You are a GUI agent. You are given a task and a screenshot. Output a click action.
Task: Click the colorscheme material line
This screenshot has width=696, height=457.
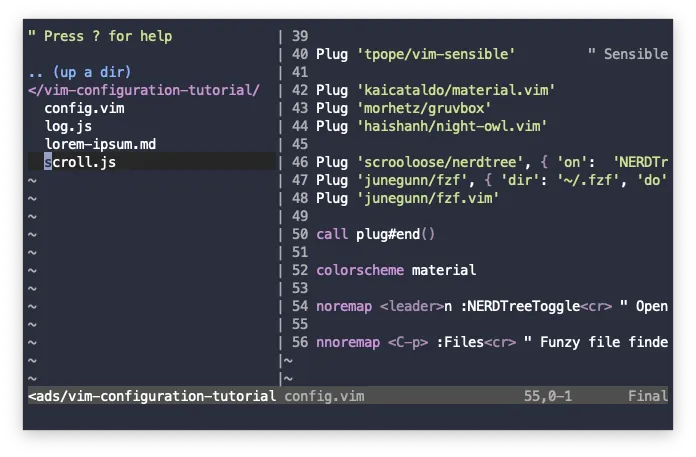tap(396, 270)
